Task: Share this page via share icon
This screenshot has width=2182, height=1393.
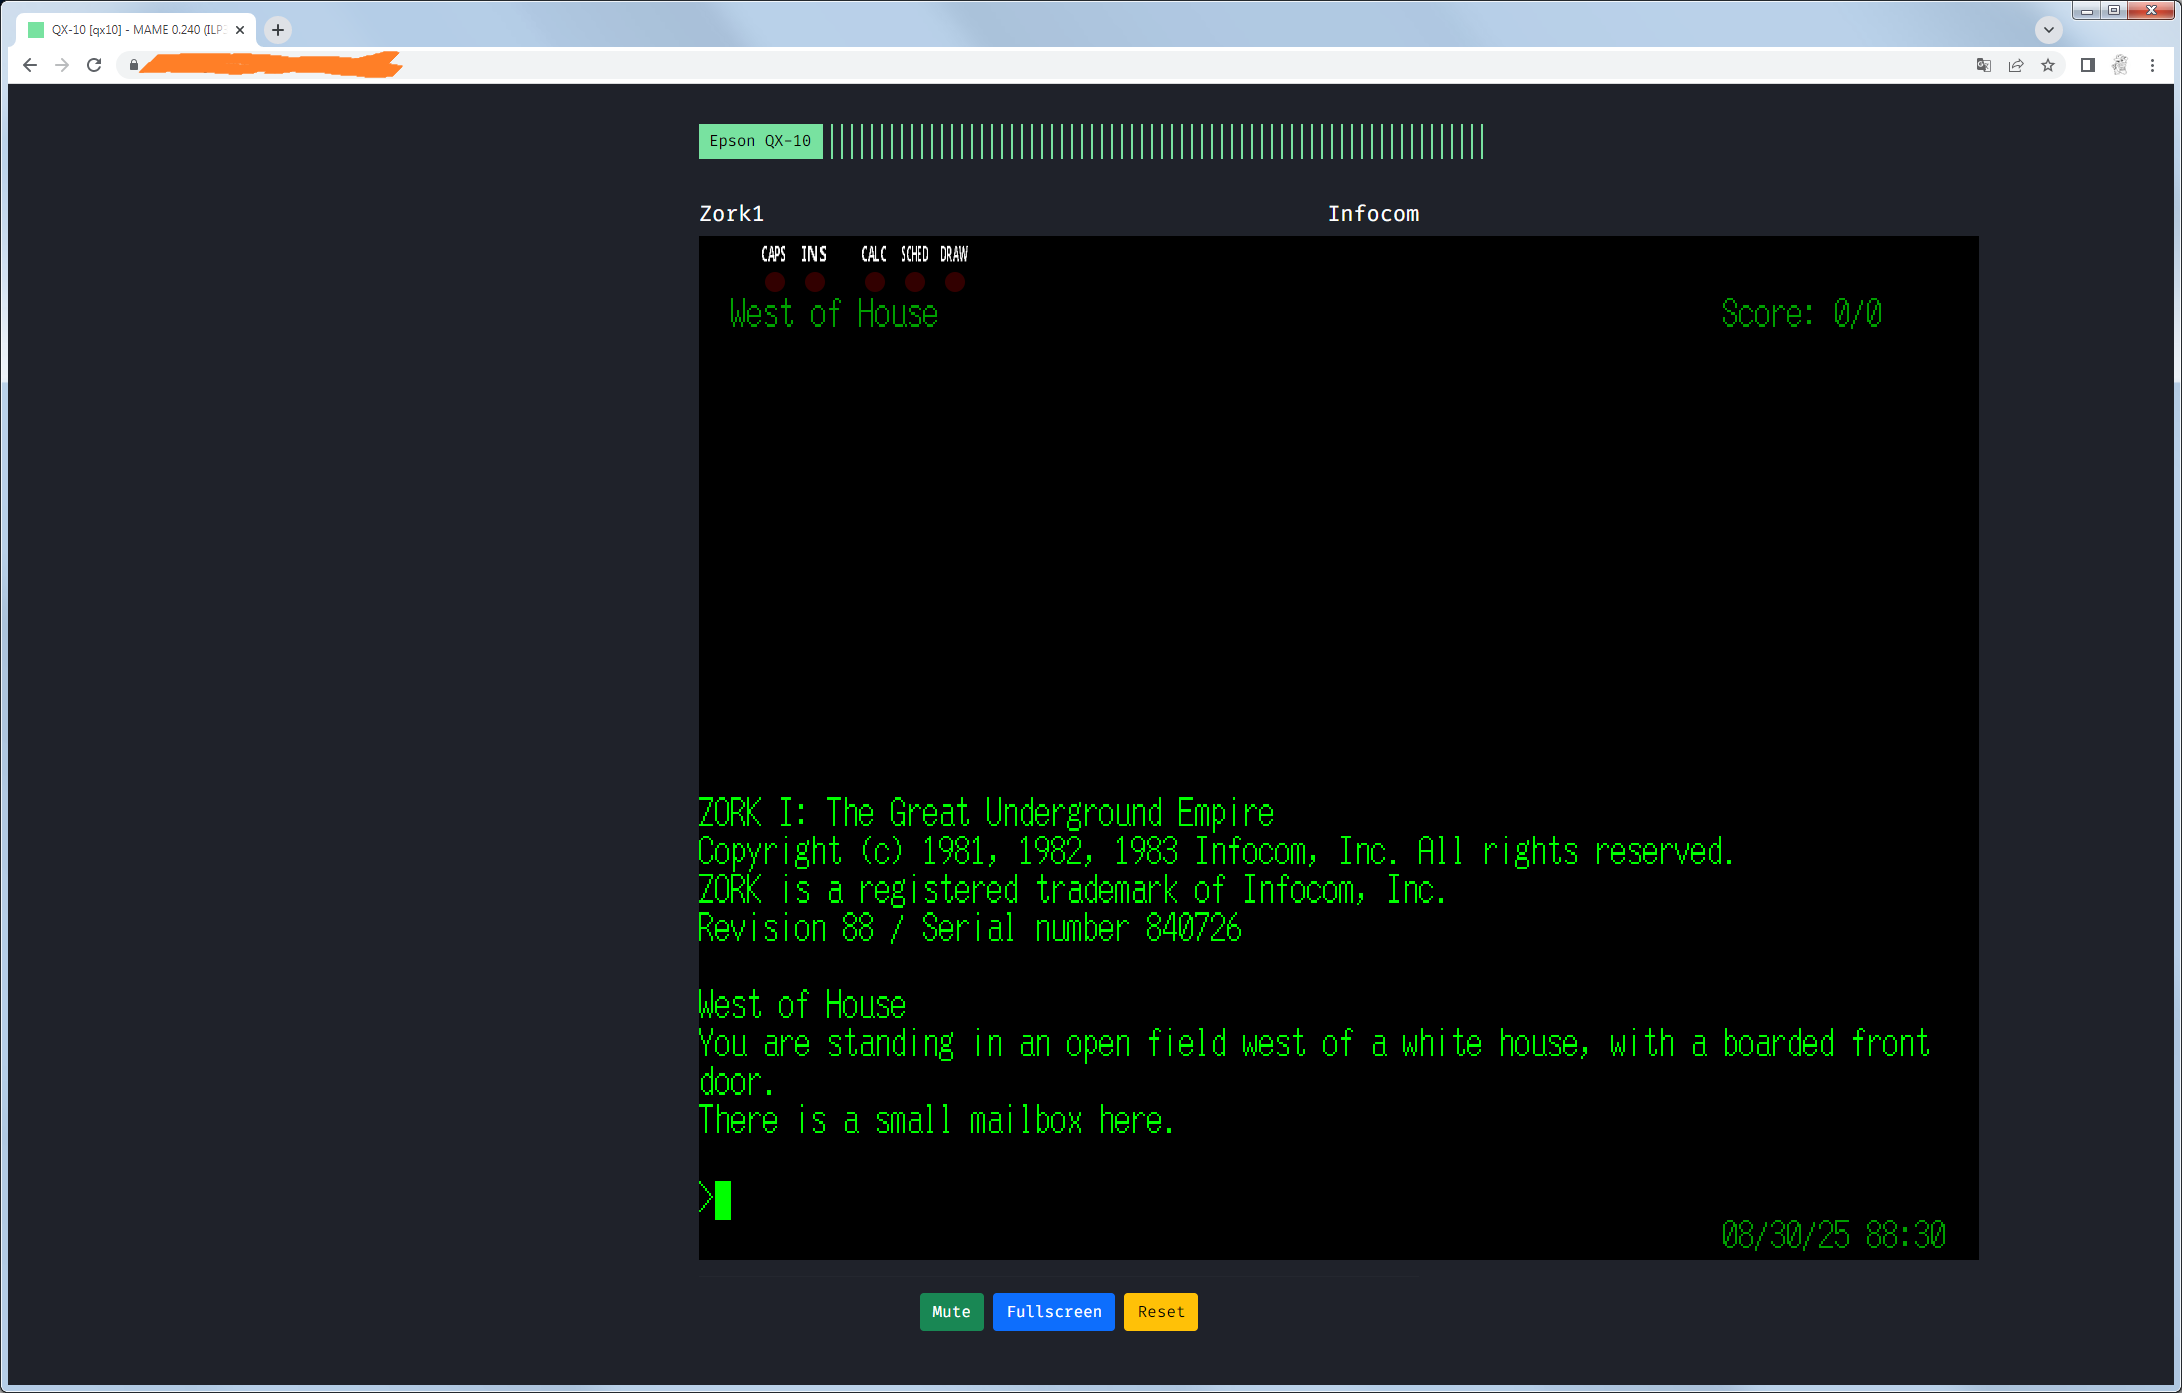Action: click(x=2016, y=65)
